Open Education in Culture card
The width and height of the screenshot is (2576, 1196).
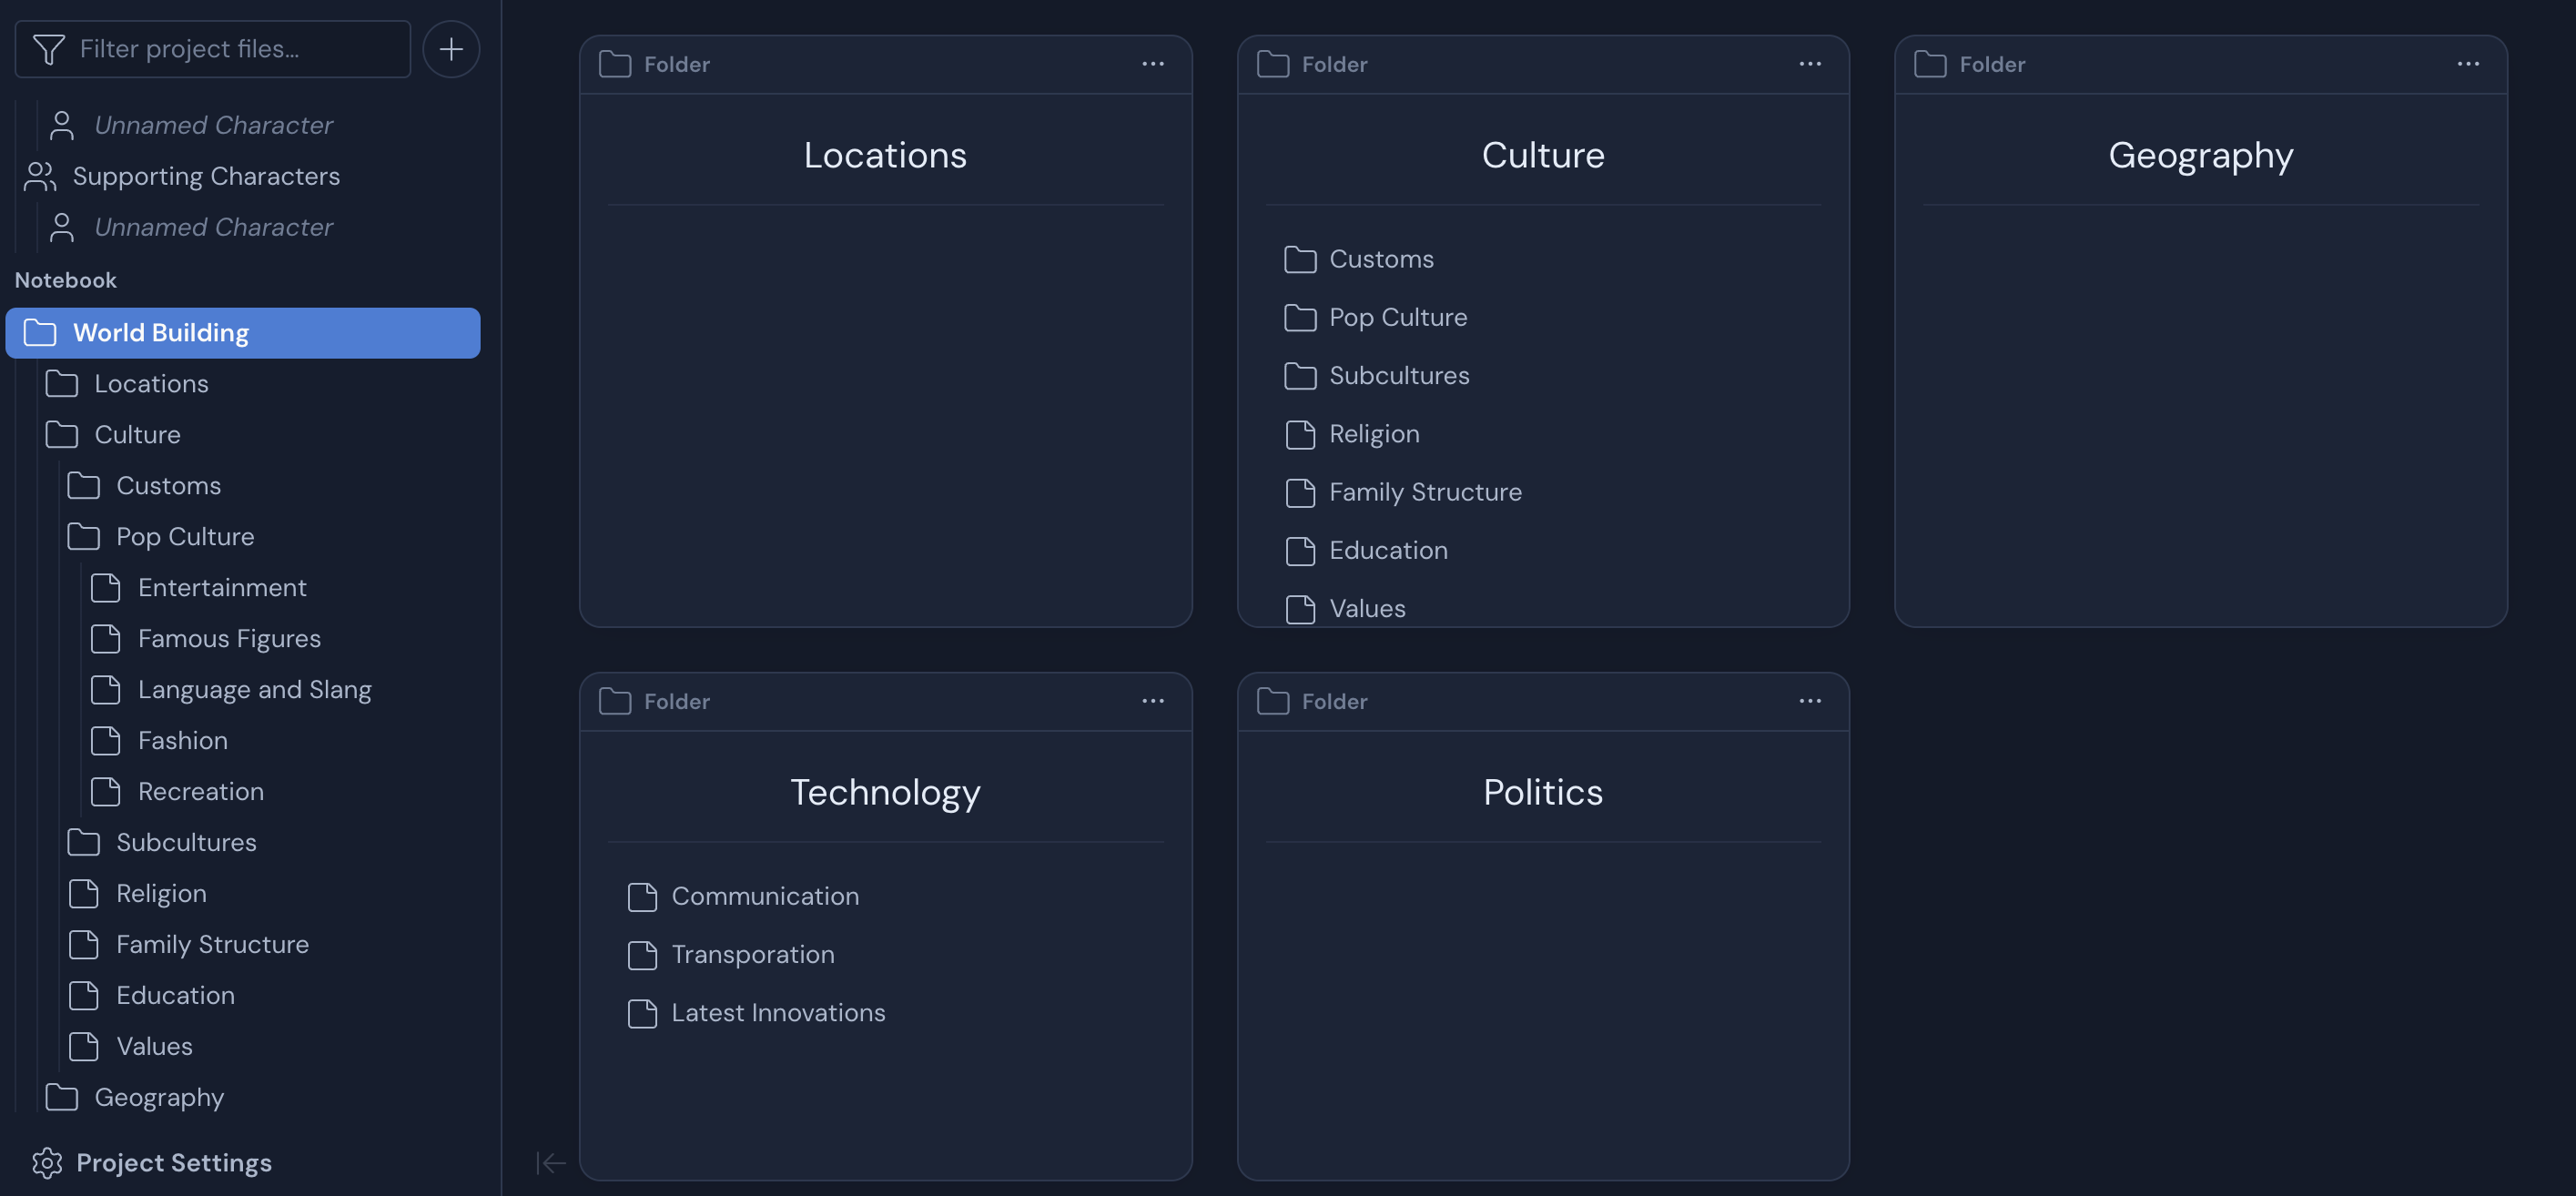click(1388, 550)
